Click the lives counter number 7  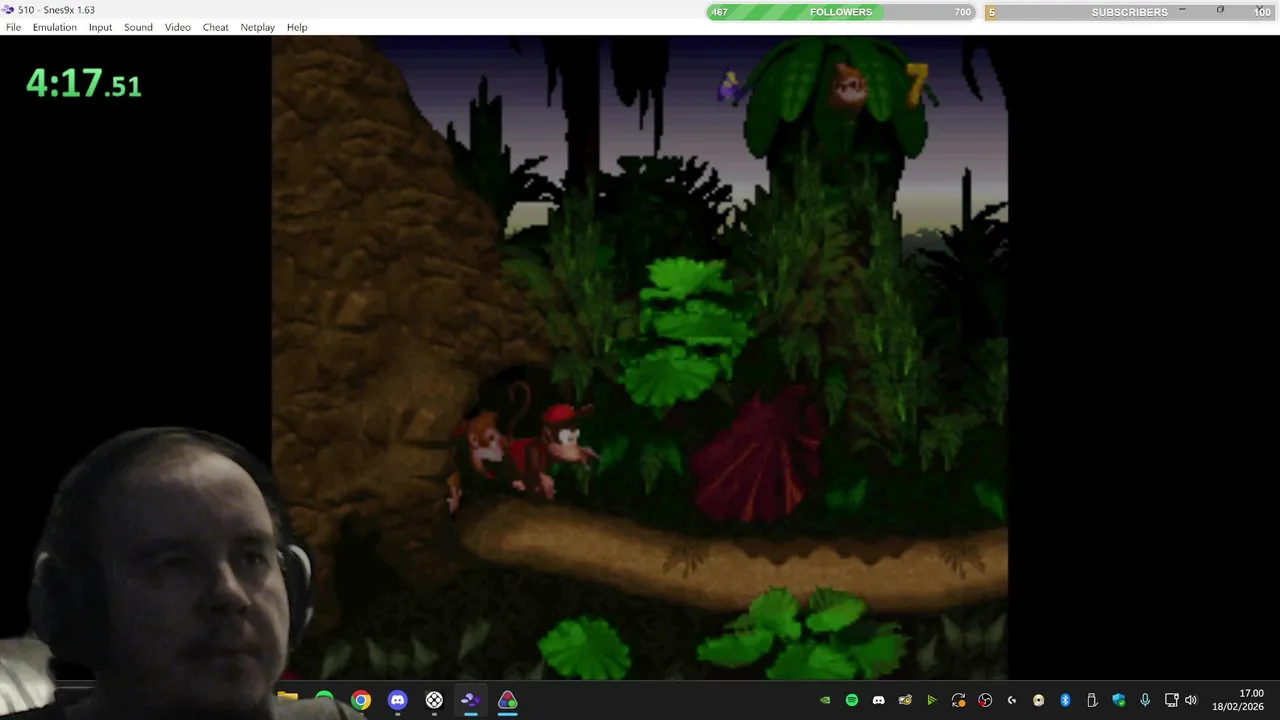917,84
